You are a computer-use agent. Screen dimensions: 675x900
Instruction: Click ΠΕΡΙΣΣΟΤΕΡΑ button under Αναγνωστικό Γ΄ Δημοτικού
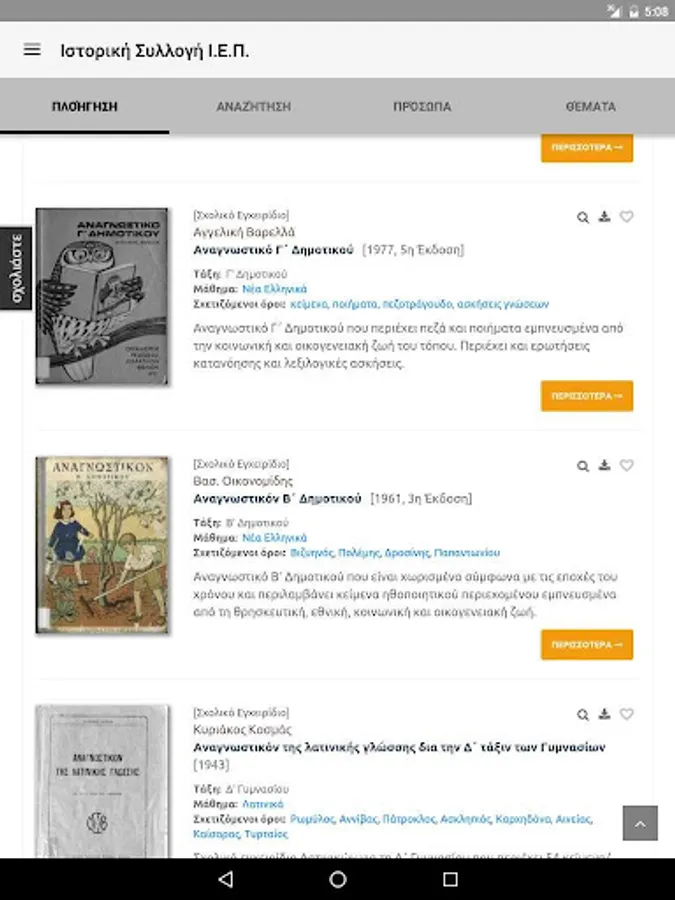click(587, 396)
